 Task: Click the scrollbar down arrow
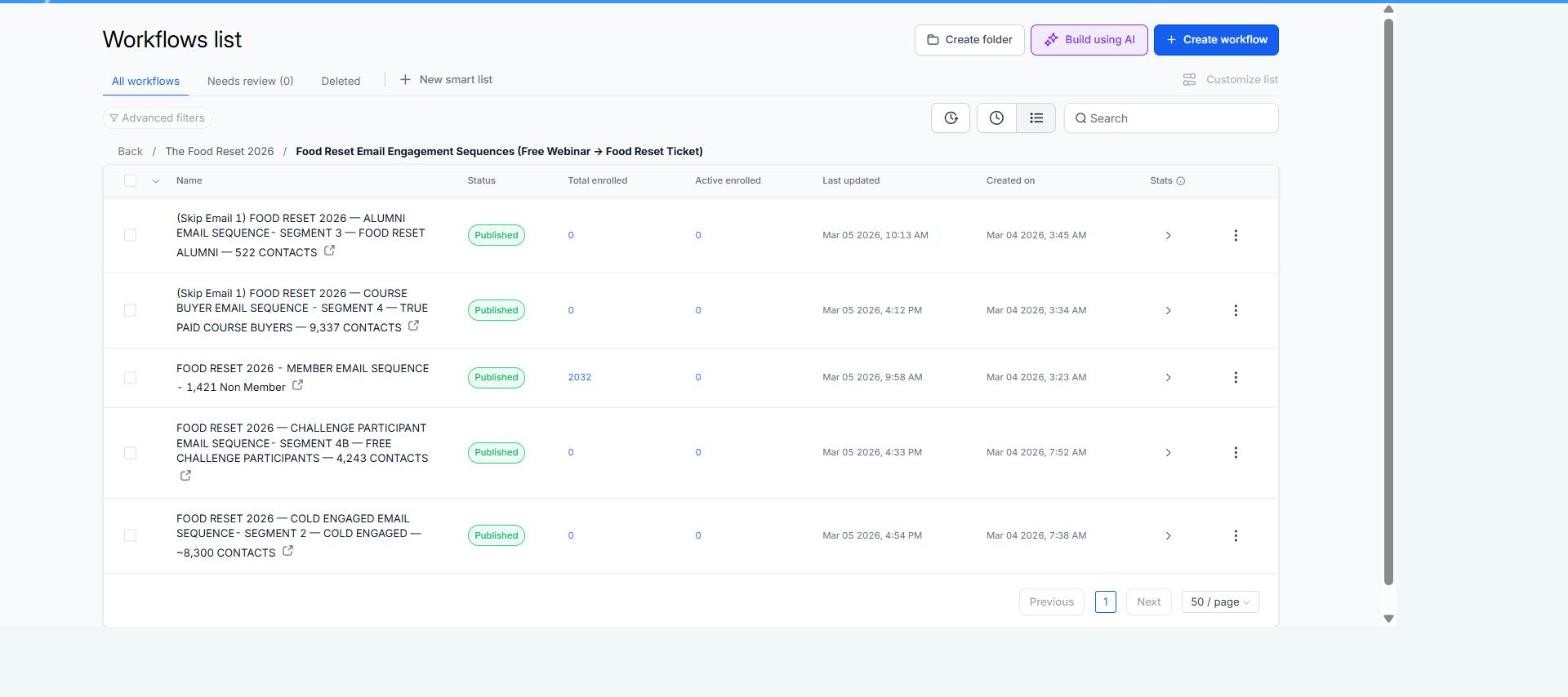1388,618
